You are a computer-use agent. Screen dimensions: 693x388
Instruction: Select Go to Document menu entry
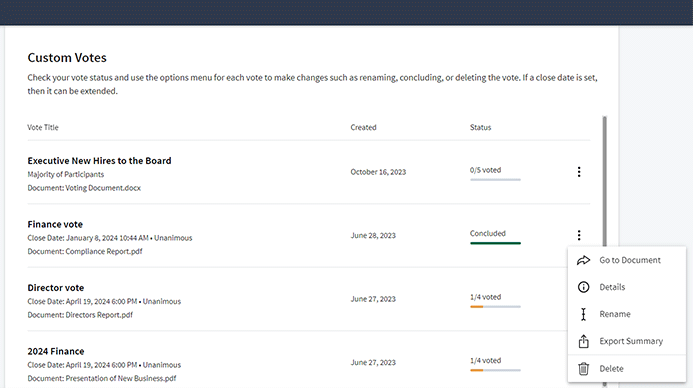627,260
